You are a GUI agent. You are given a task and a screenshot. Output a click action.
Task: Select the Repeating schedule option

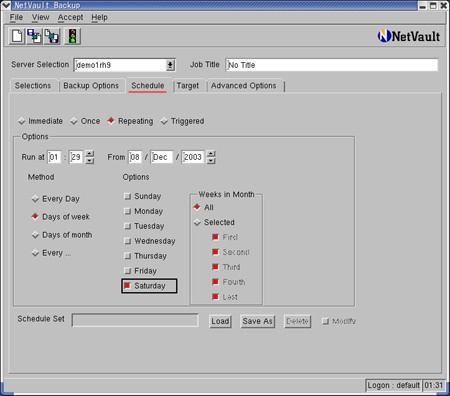[x=130, y=121]
